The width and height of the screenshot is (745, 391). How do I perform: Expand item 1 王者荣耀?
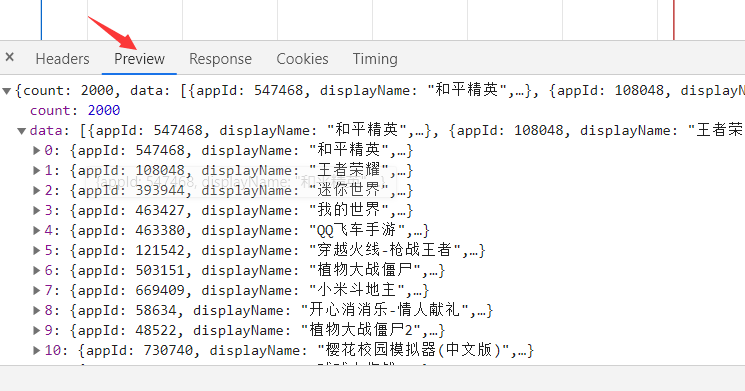pos(36,171)
